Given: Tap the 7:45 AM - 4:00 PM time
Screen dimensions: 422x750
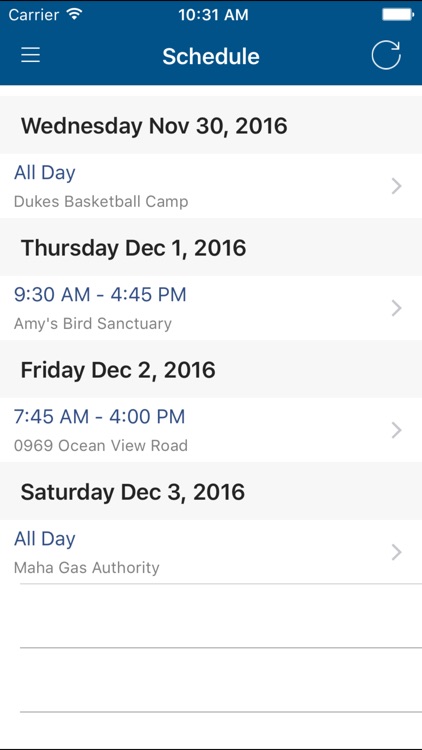Looking at the screenshot, I should tap(100, 417).
